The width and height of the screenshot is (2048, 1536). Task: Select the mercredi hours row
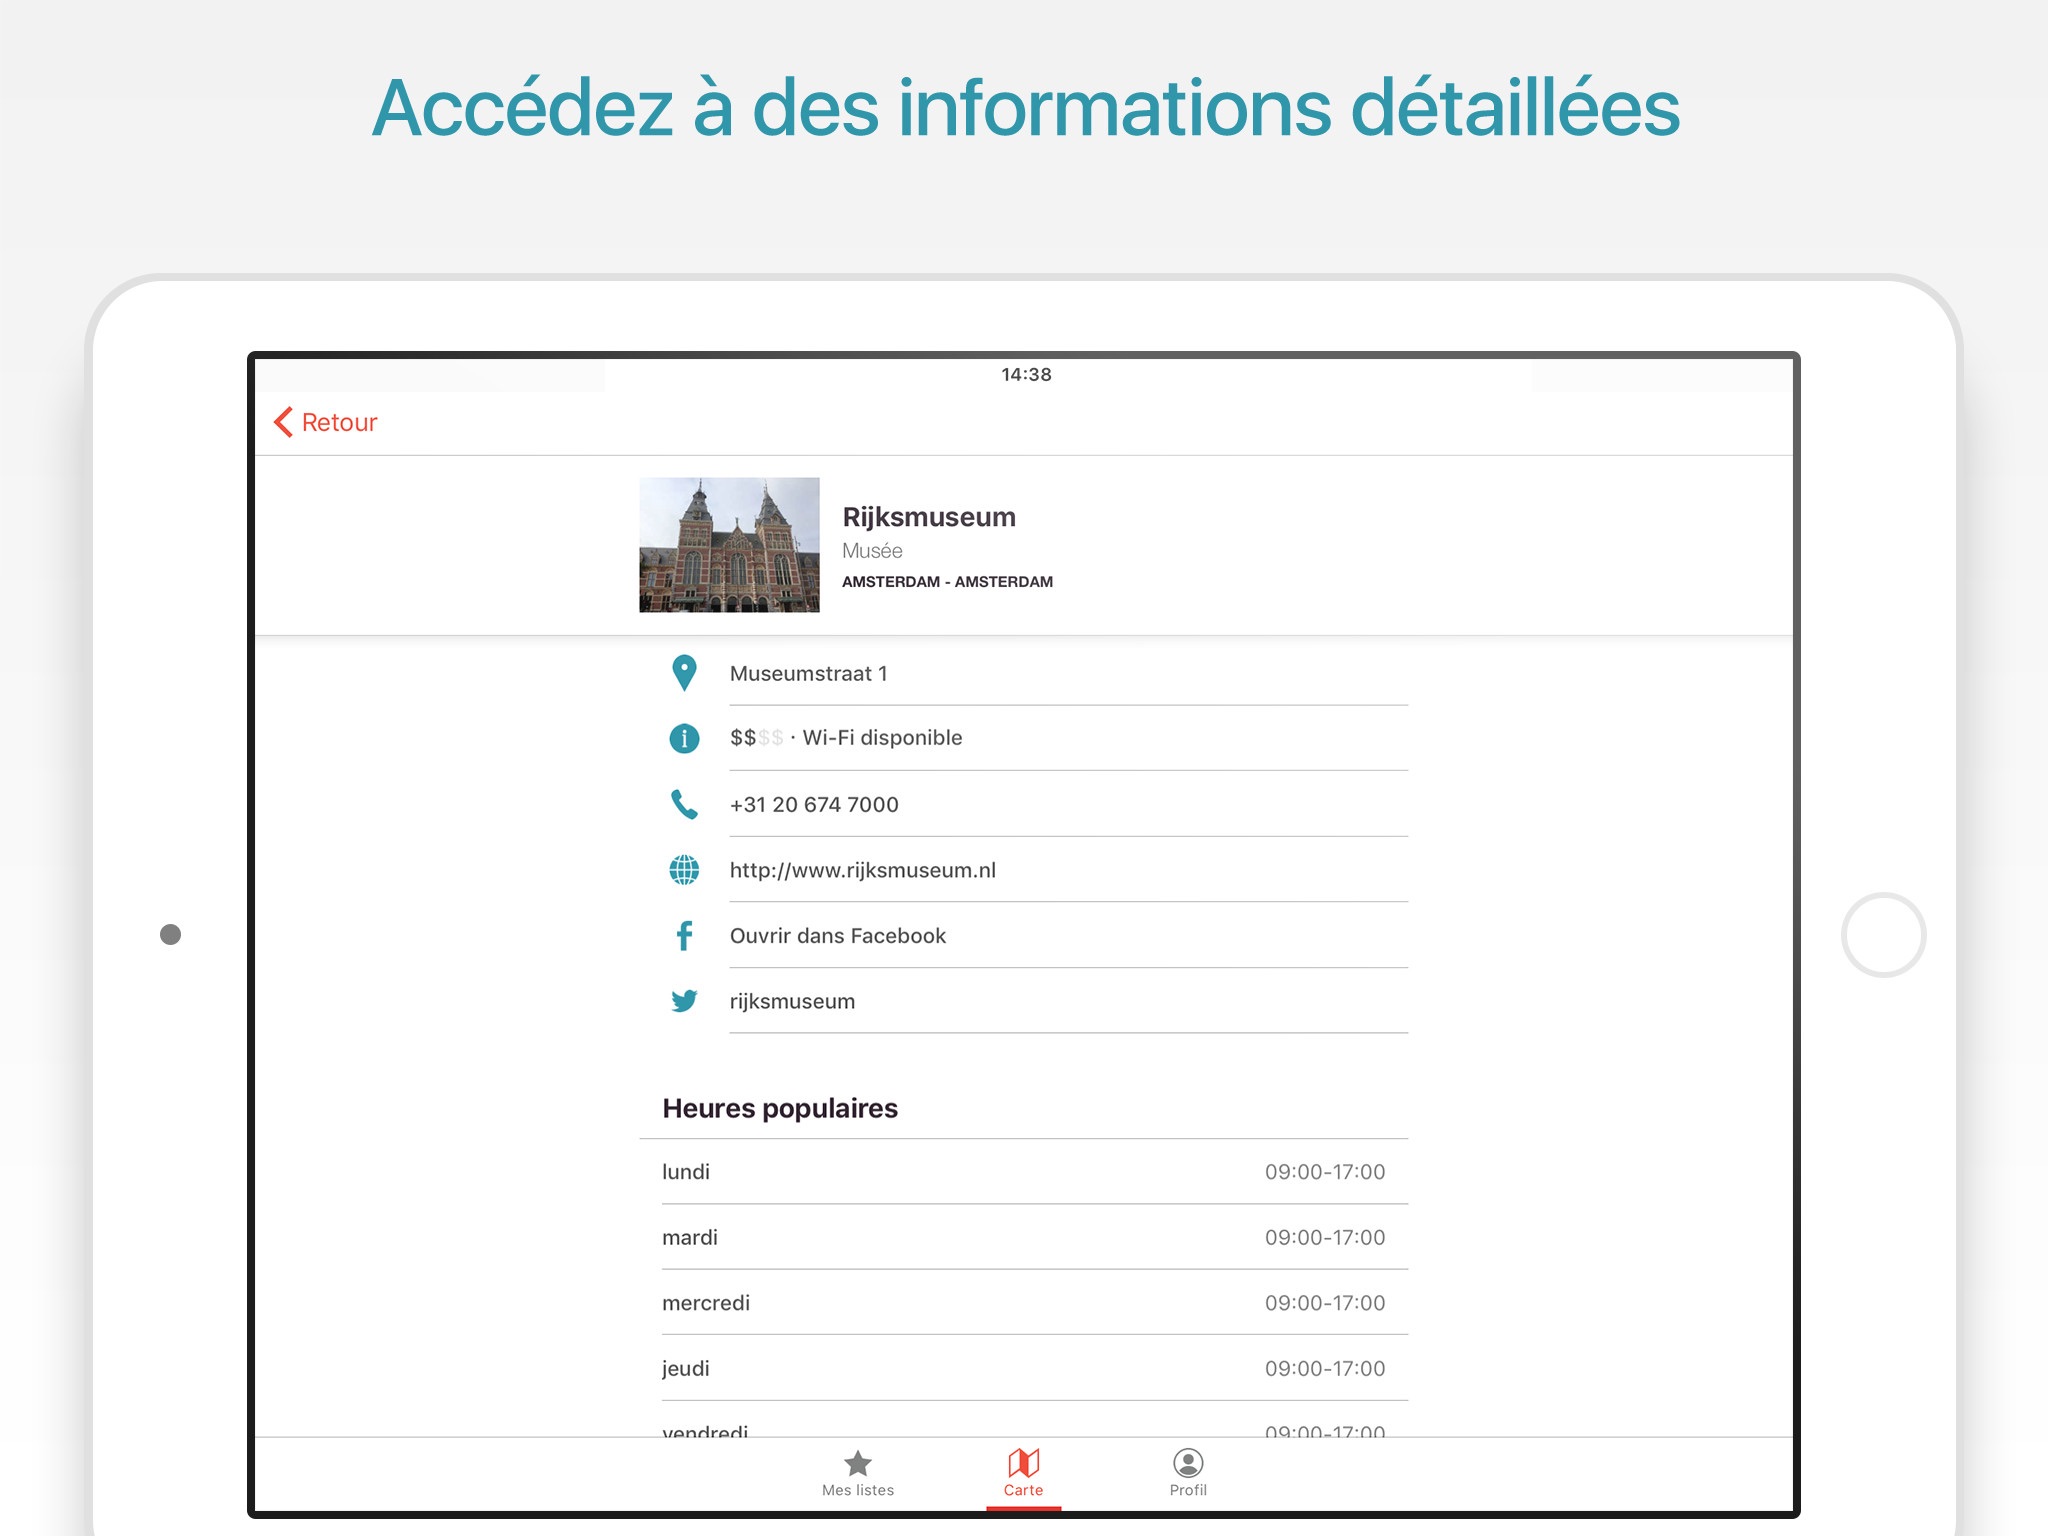(1023, 1303)
